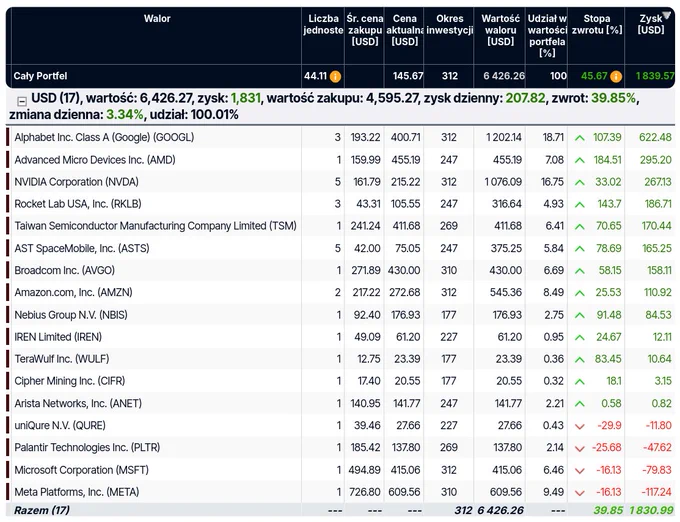Open TeraWulf Inc. (WULF)
Image resolution: width=680 pixels, height=522 pixels.
pyautogui.click(x=62, y=359)
